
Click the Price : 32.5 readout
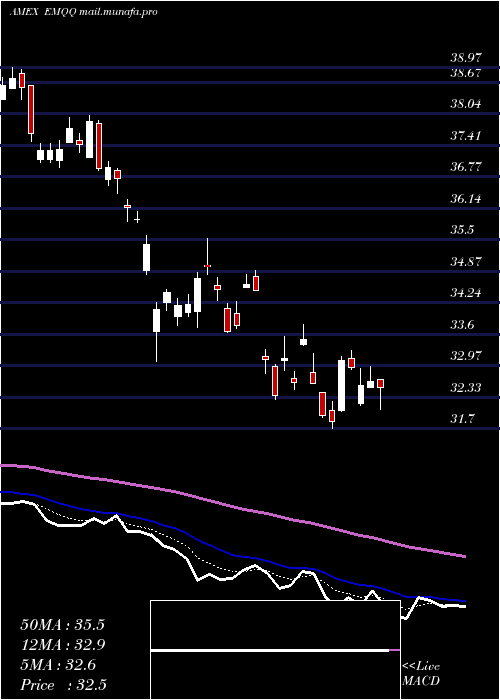click(62, 685)
